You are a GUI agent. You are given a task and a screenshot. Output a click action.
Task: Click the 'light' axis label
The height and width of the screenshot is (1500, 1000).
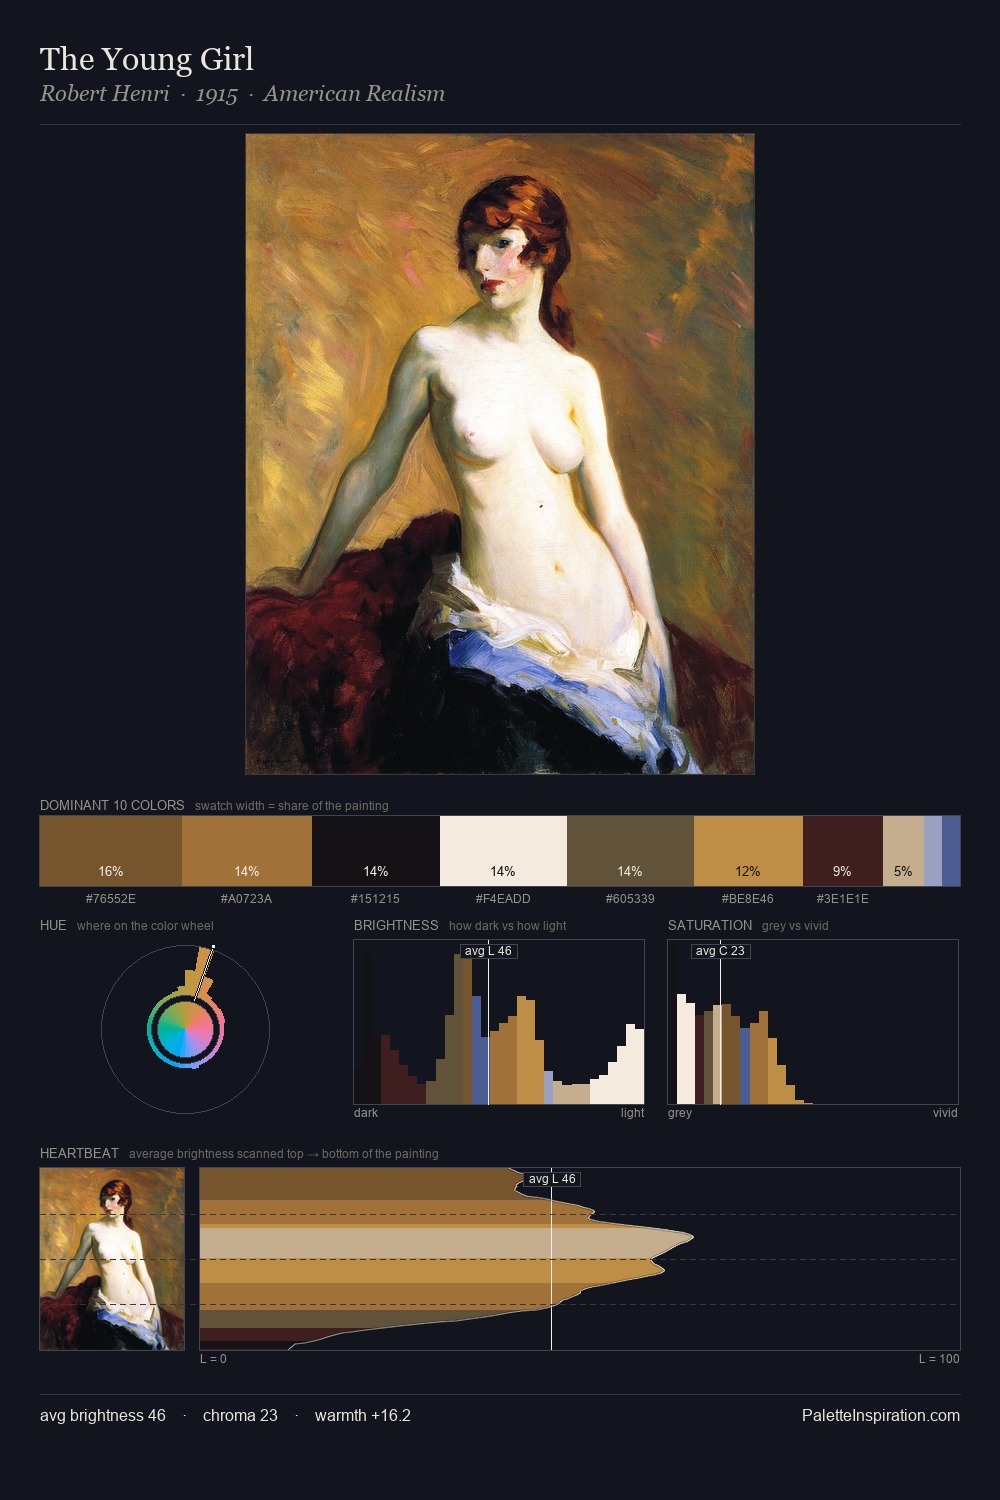(x=632, y=1113)
